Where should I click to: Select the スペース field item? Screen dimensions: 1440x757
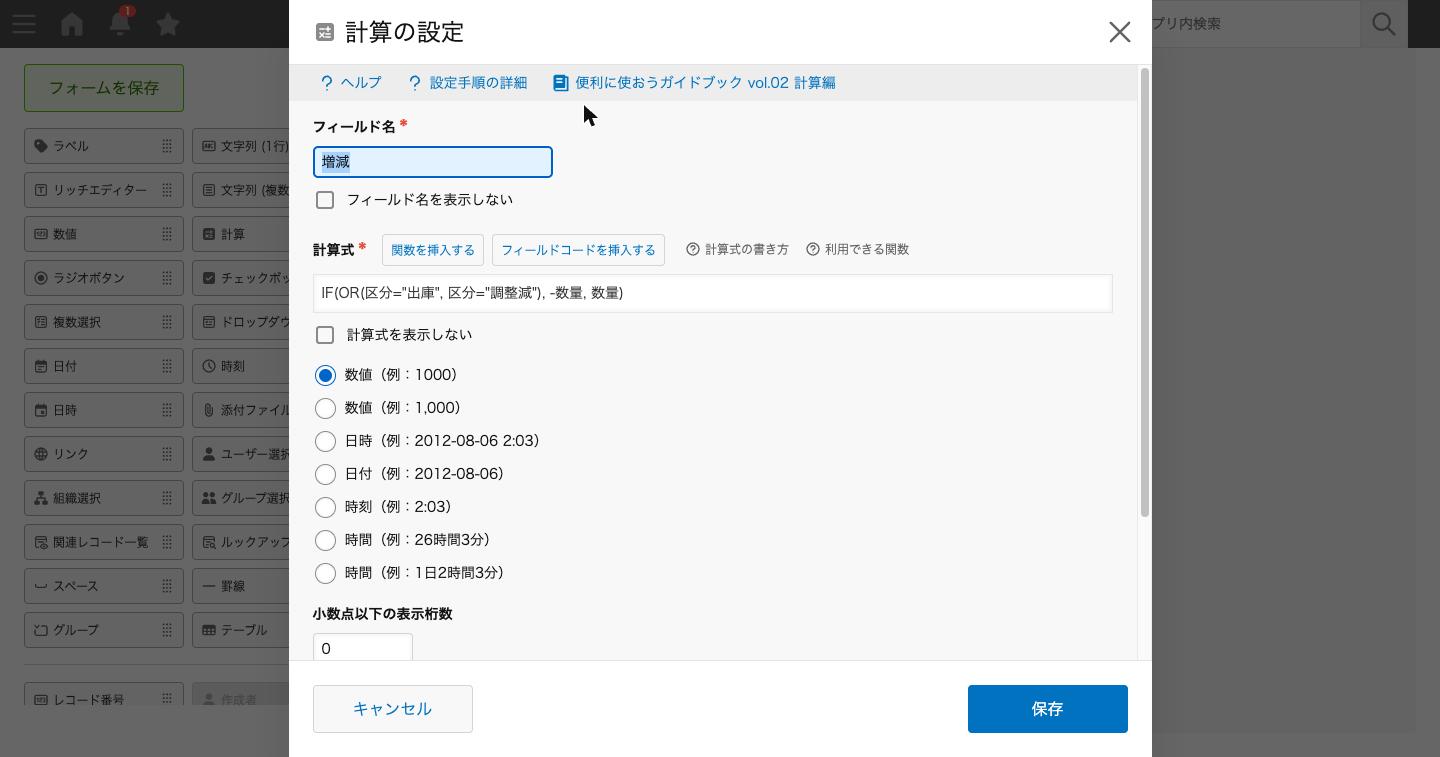tap(104, 586)
